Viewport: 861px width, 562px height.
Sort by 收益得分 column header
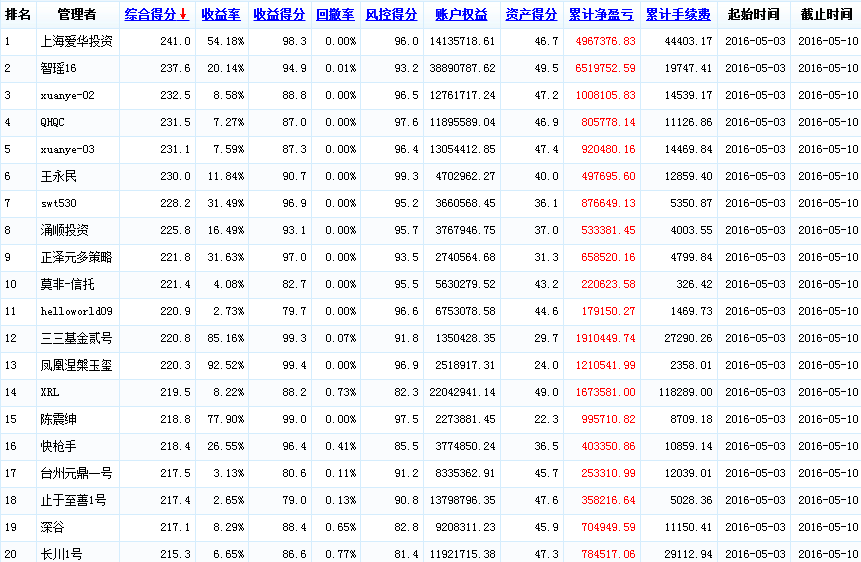click(x=279, y=15)
